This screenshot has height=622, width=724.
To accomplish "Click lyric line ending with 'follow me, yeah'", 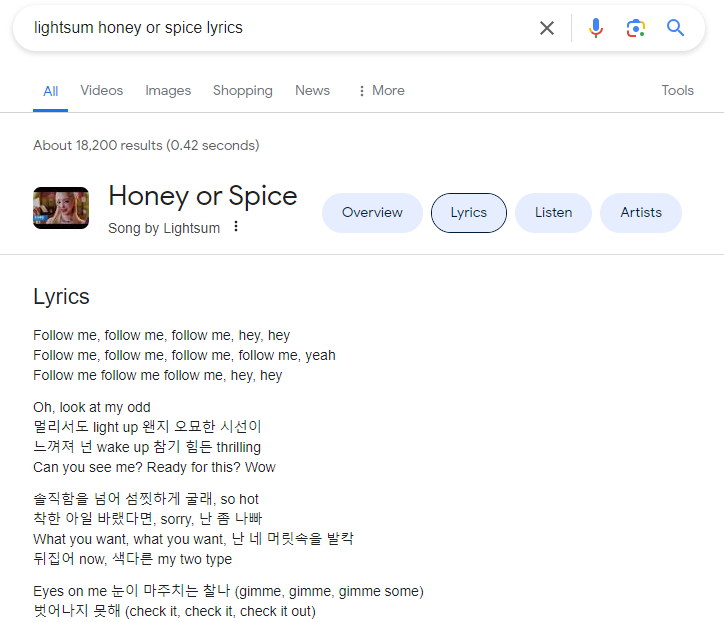I will [x=184, y=355].
